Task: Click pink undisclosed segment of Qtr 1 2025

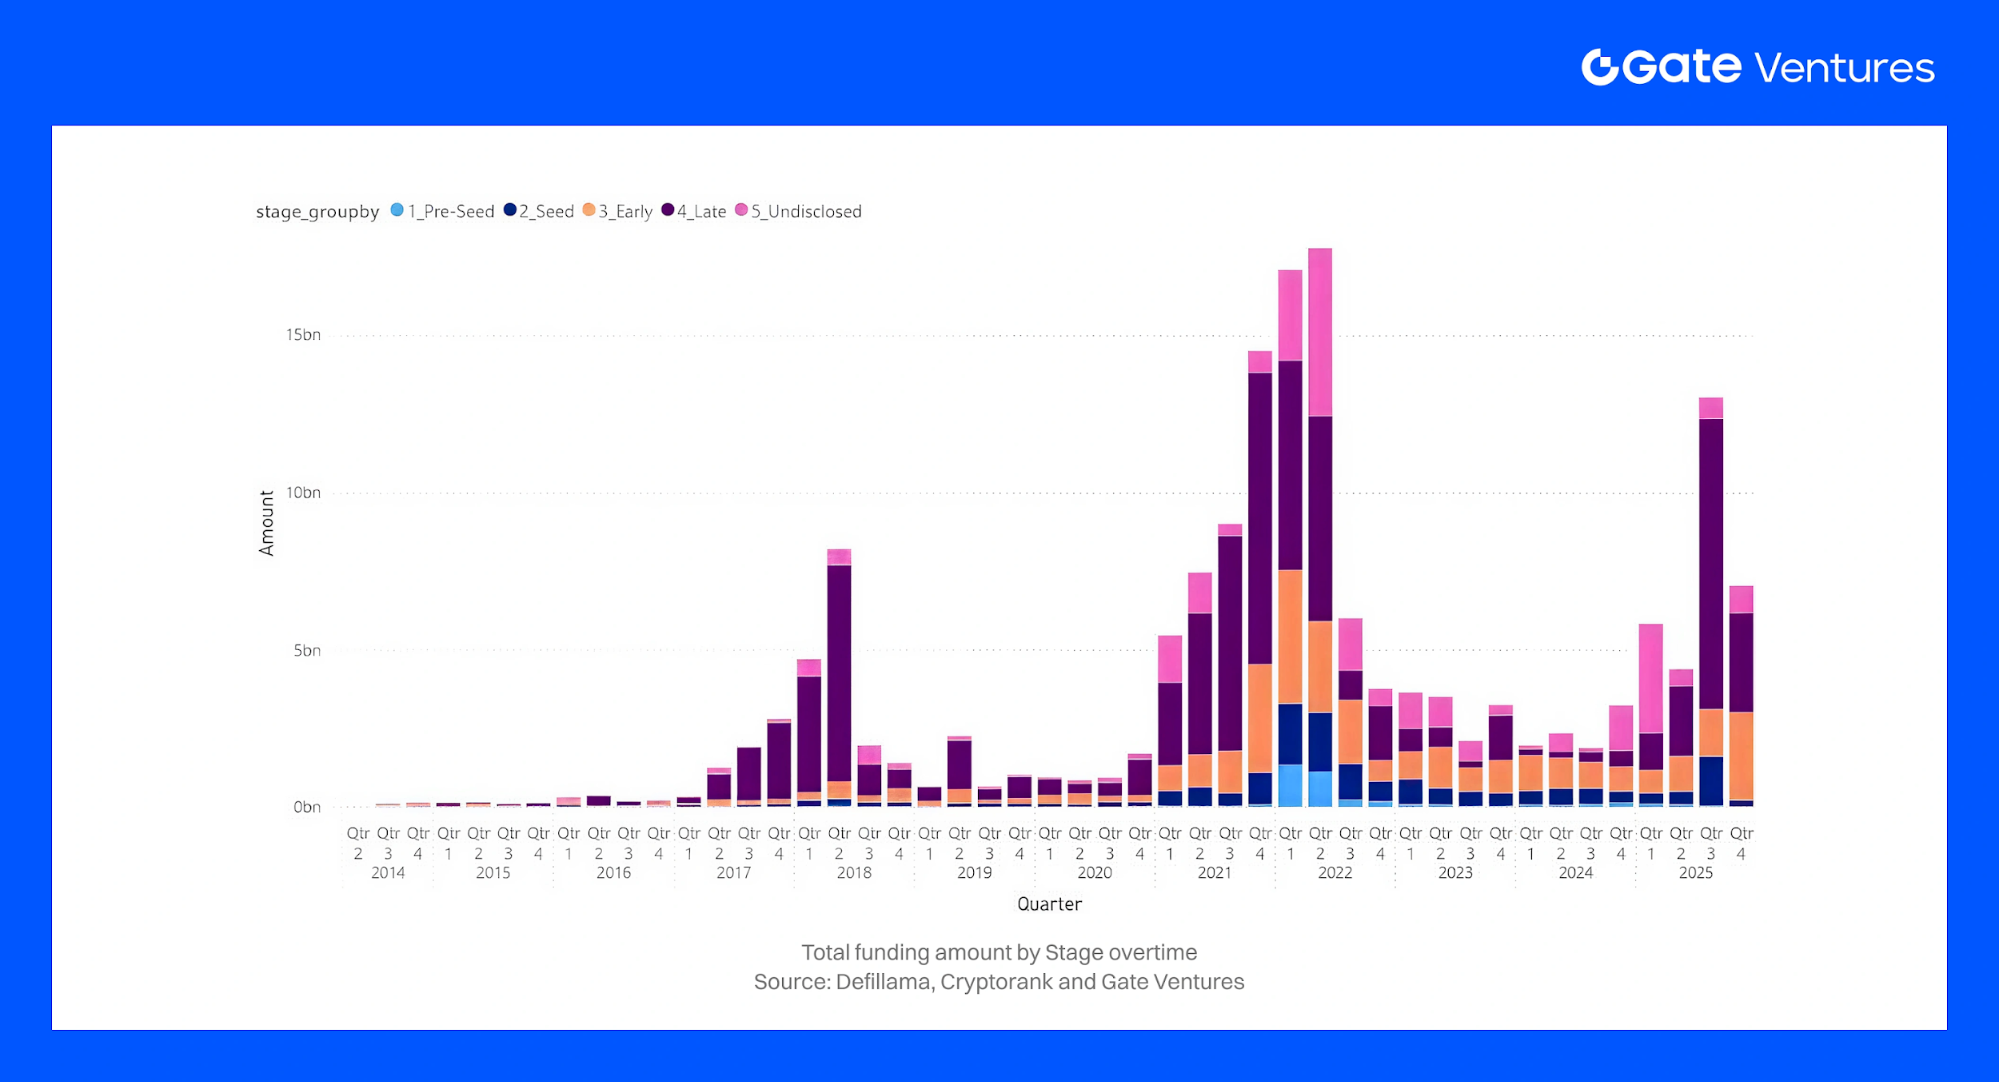Action: 1651,678
